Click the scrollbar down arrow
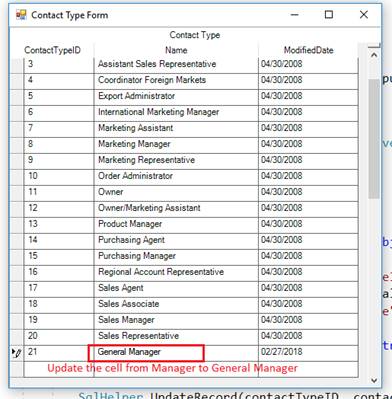This screenshot has width=392, height=399. click(374, 380)
